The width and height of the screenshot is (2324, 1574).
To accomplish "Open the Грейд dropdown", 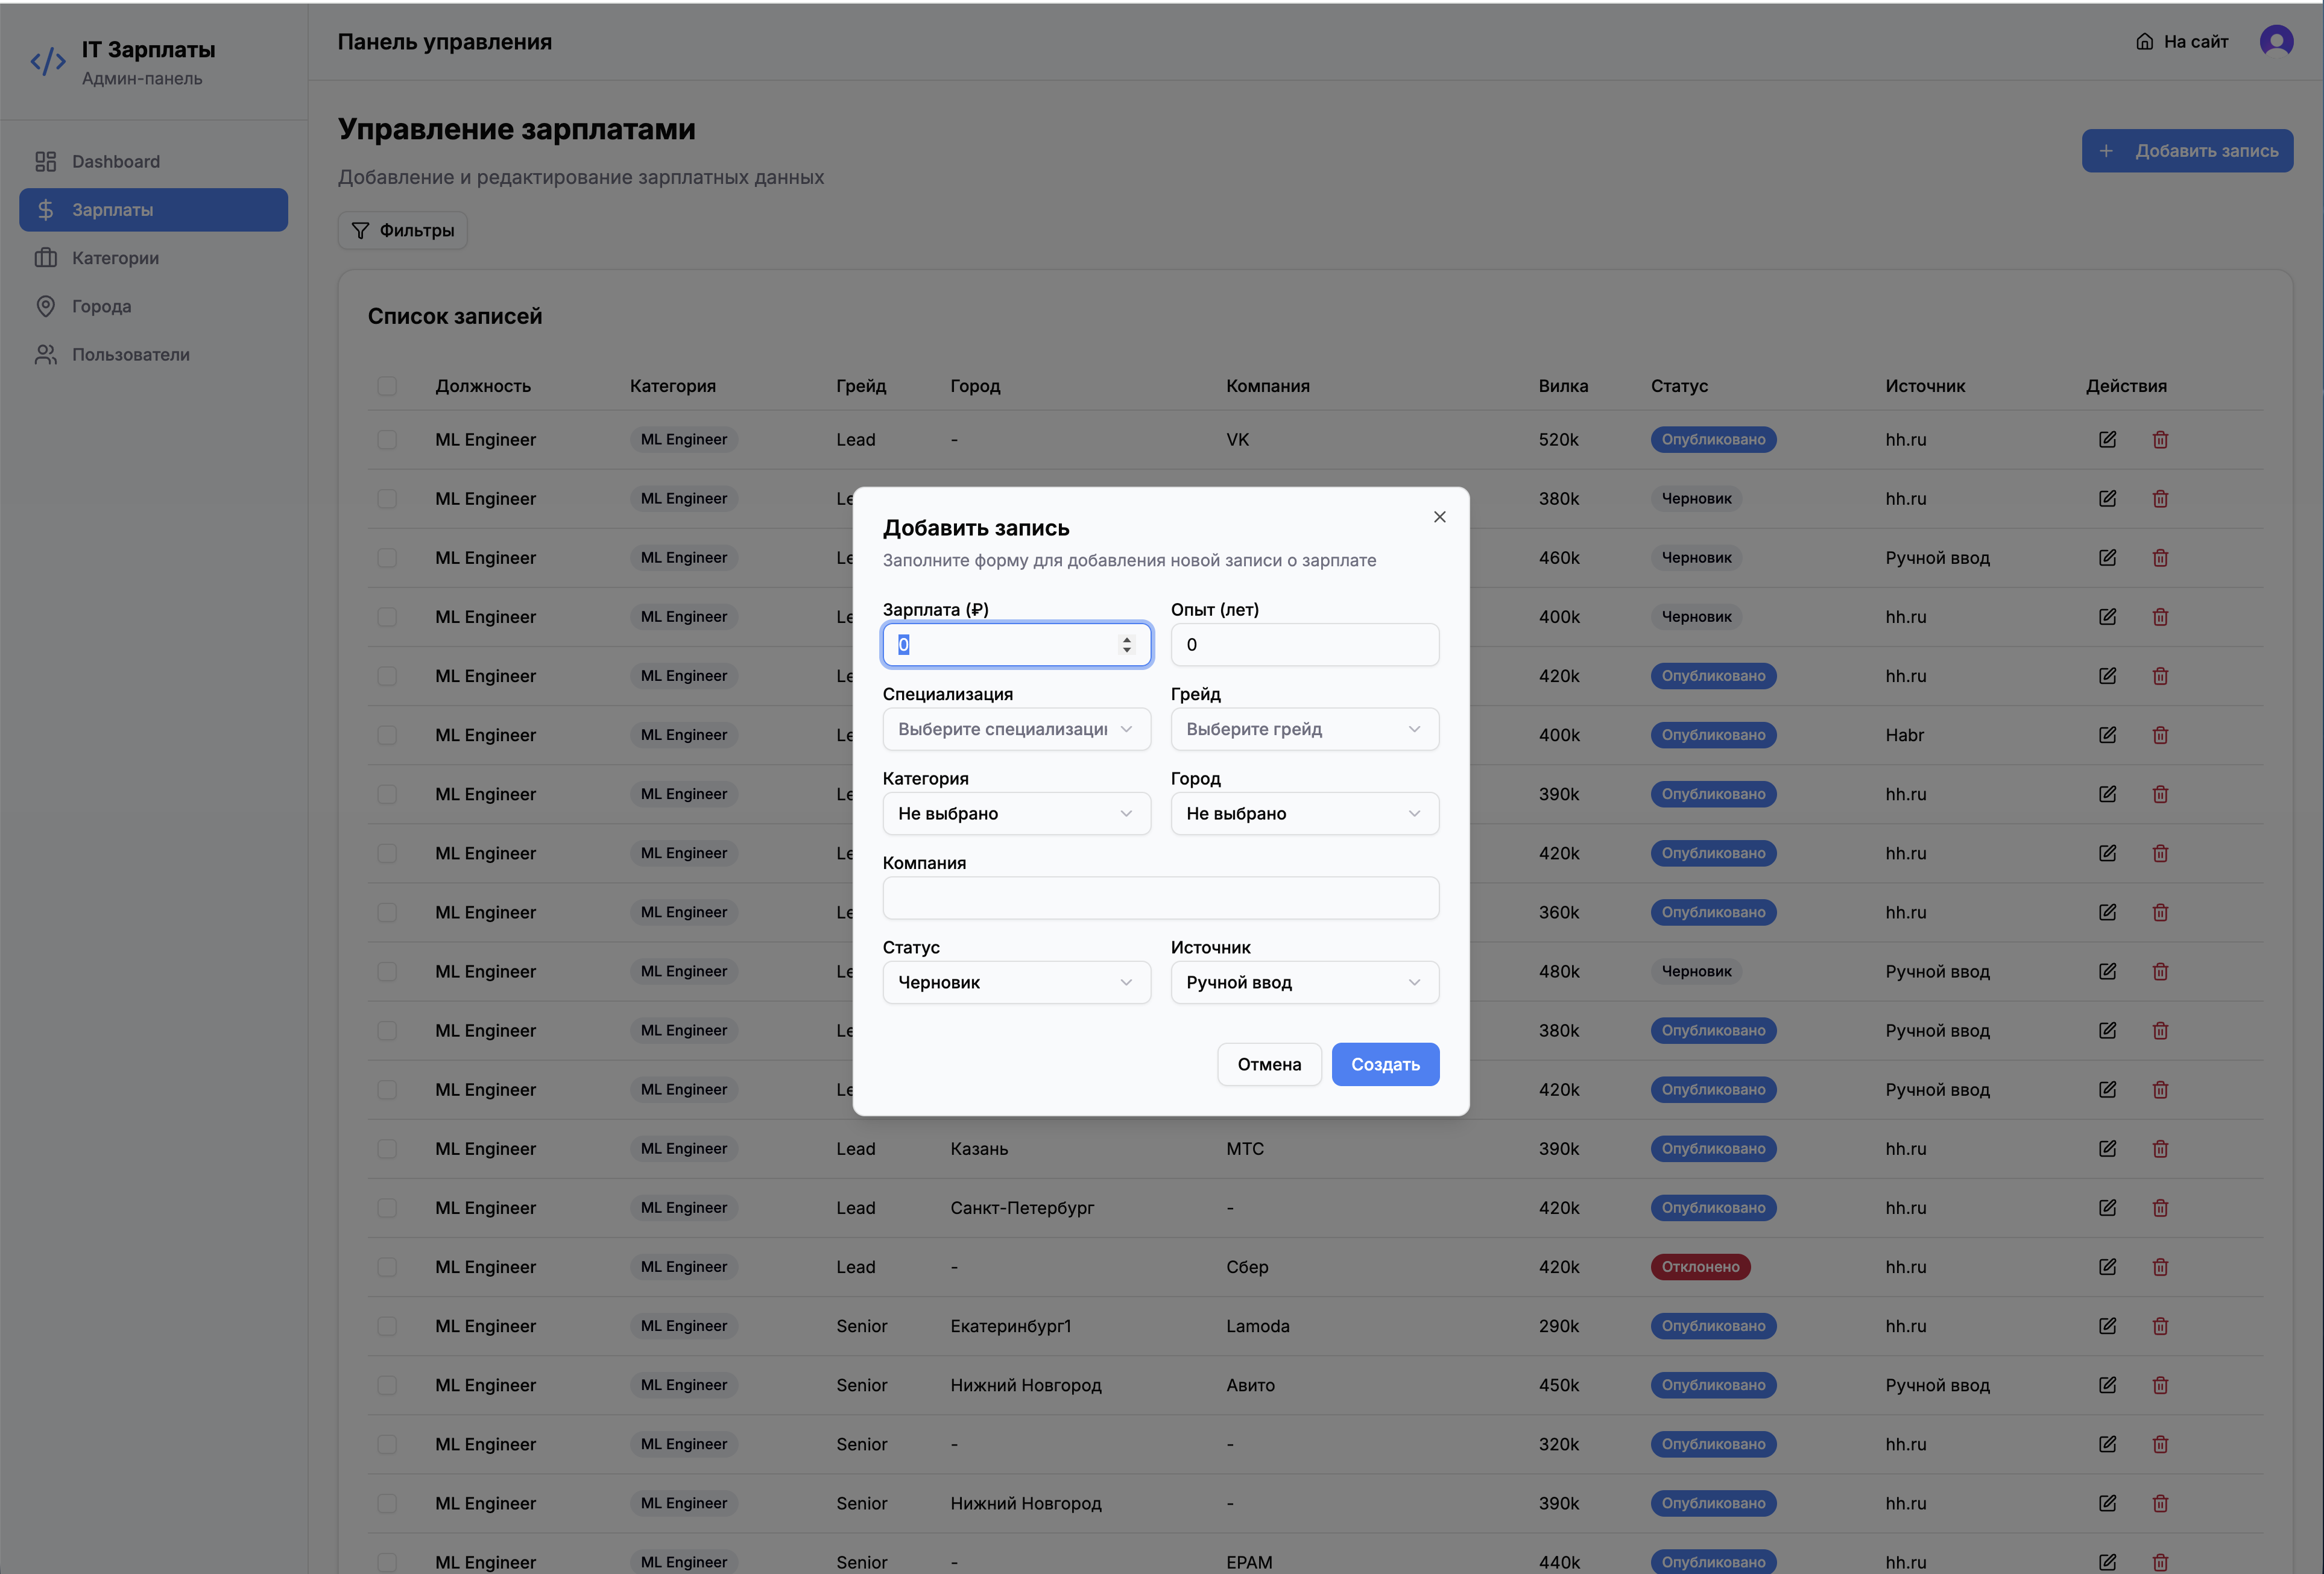I will pos(1304,729).
